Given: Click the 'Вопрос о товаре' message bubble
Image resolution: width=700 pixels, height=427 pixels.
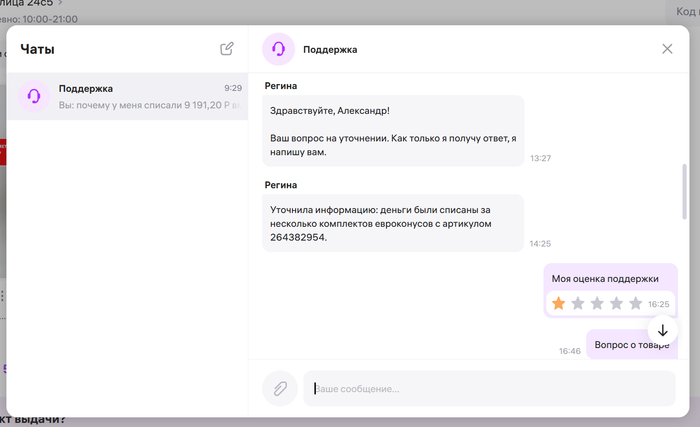Looking at the screenshot, I should [630, 344].
